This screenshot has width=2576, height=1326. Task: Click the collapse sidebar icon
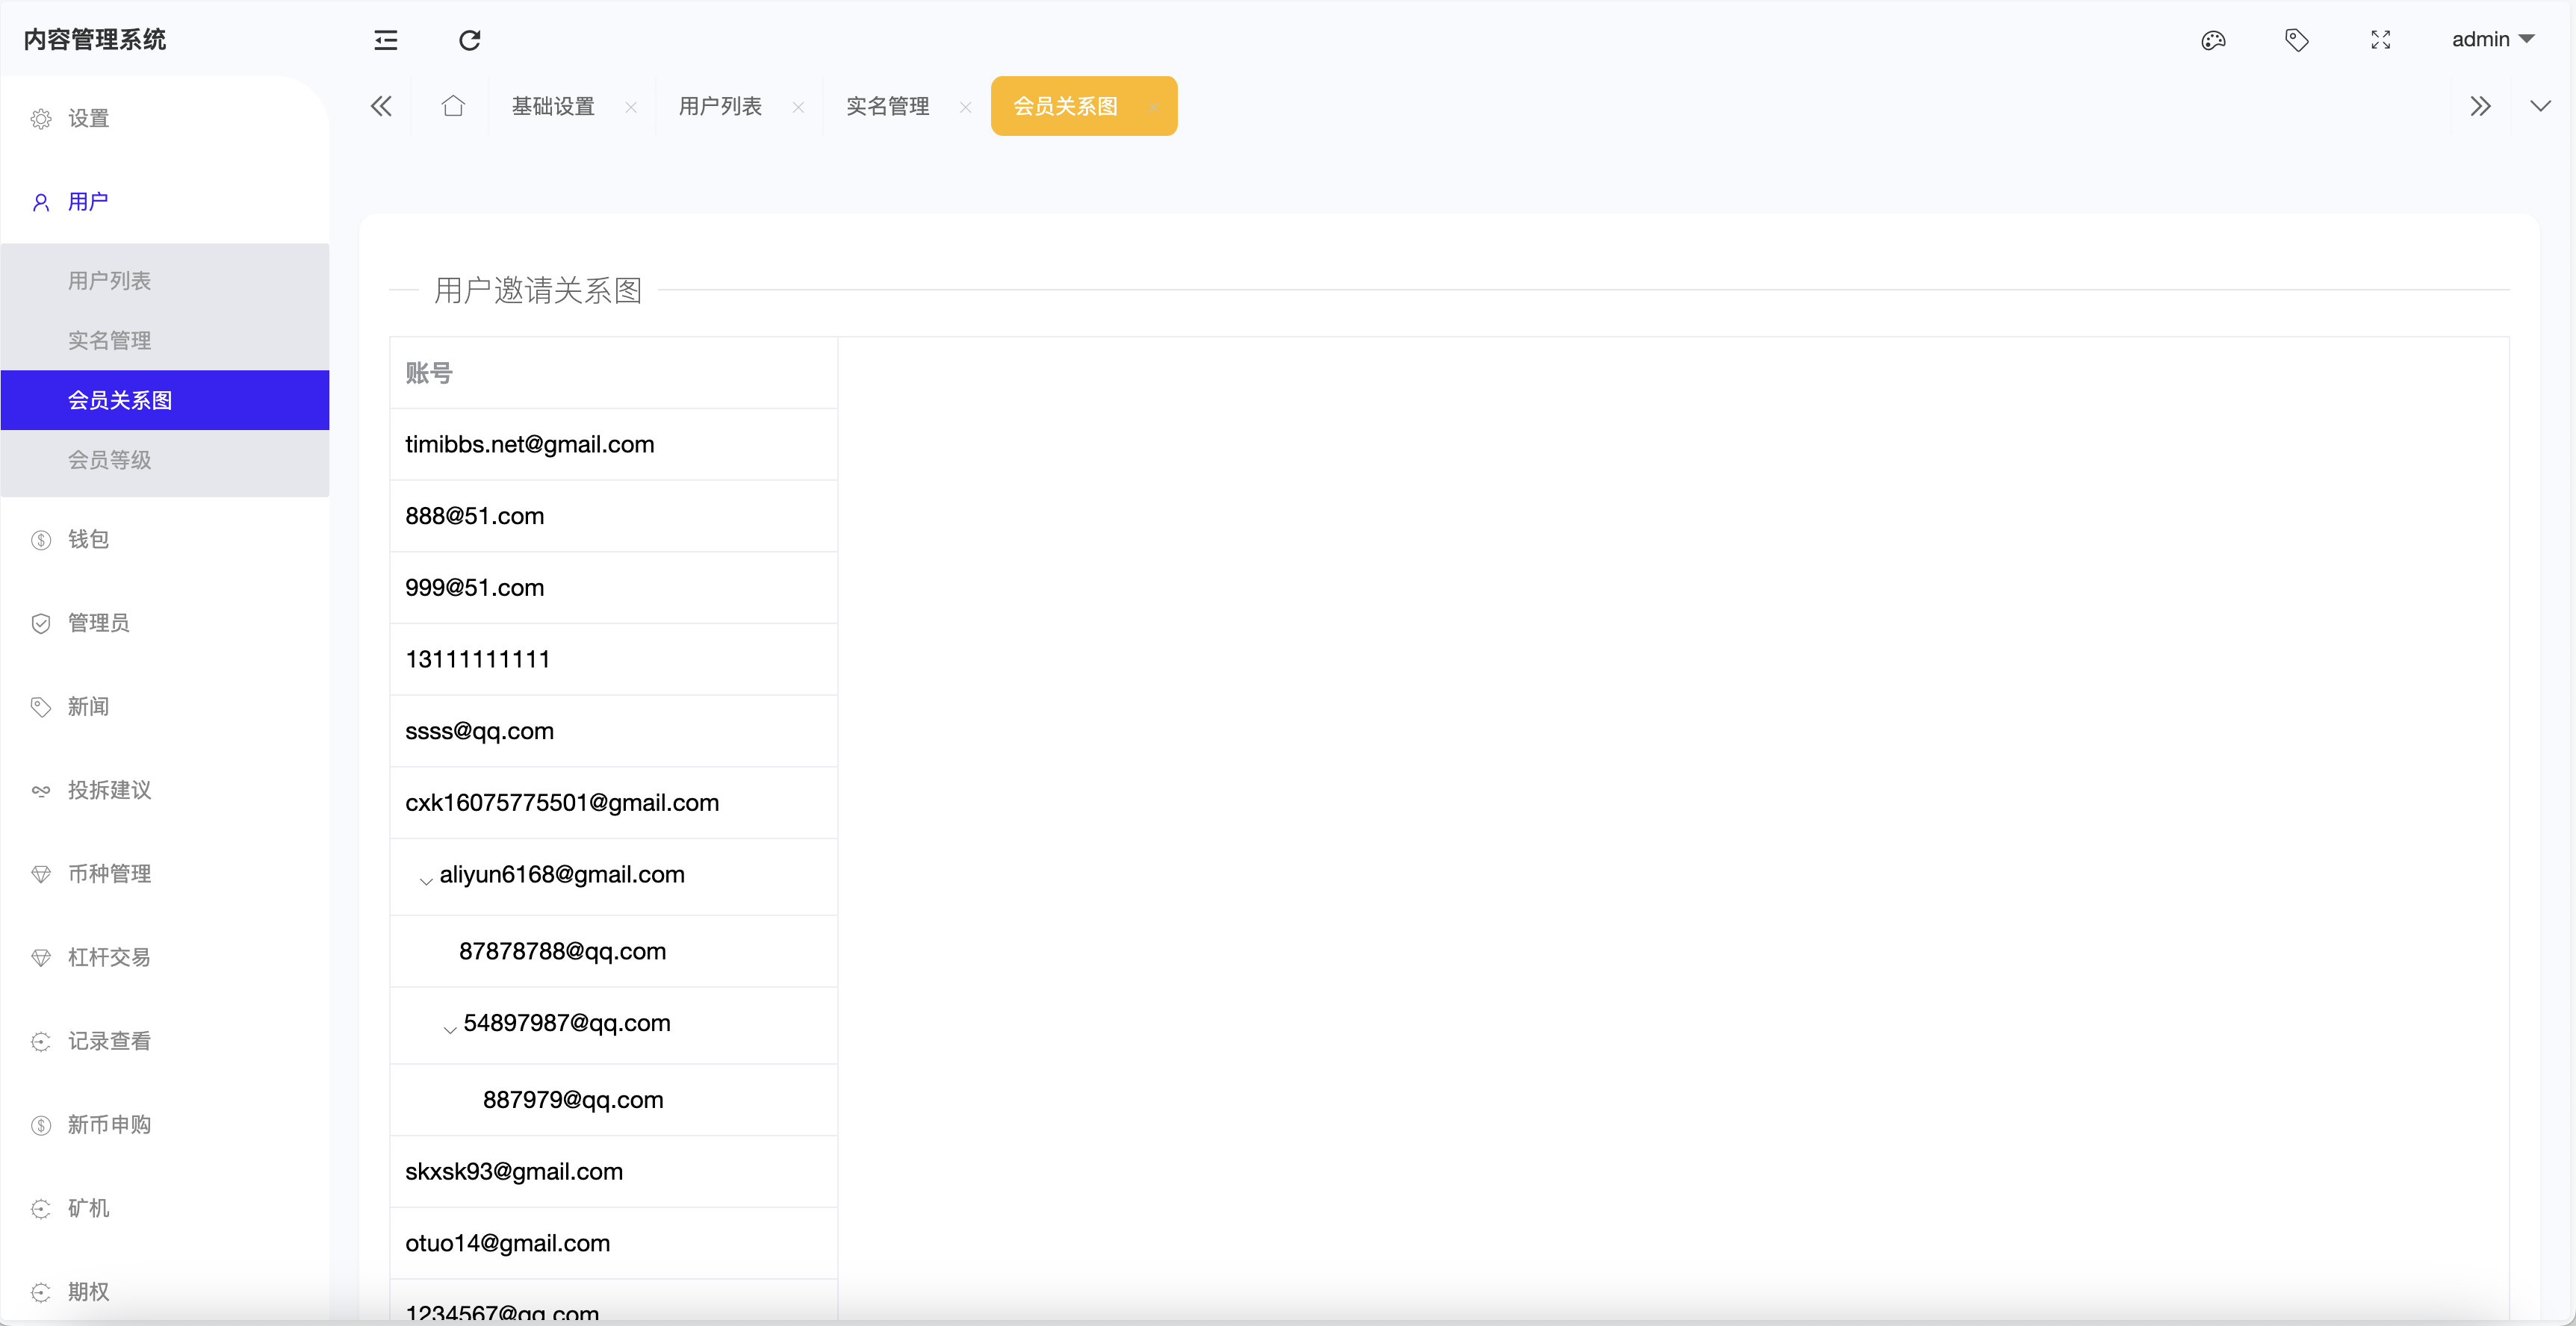click(386, 40)
